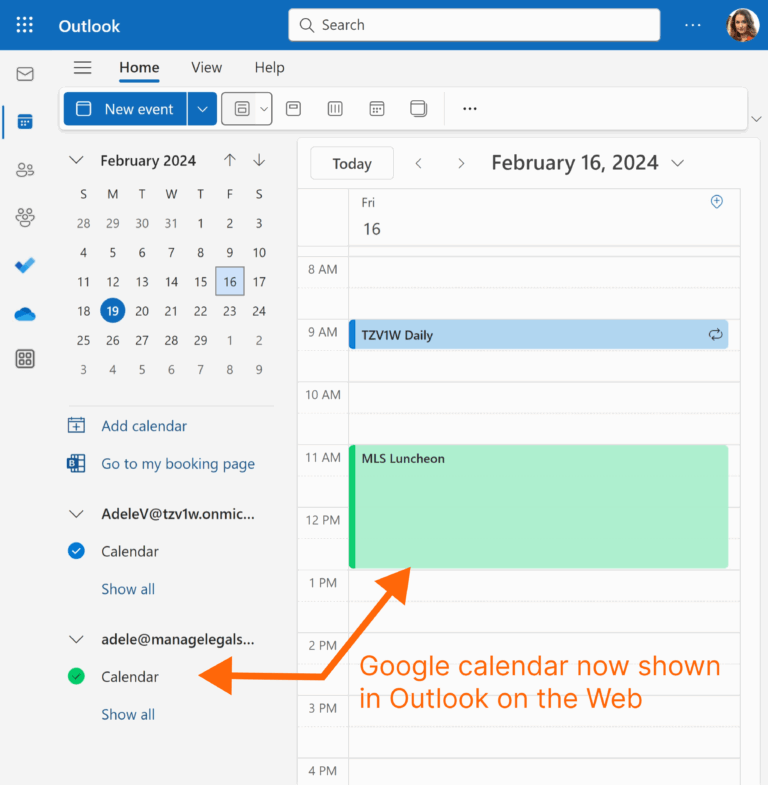Add all-day event plus icon
768x785 pixels.
(716, 201)
